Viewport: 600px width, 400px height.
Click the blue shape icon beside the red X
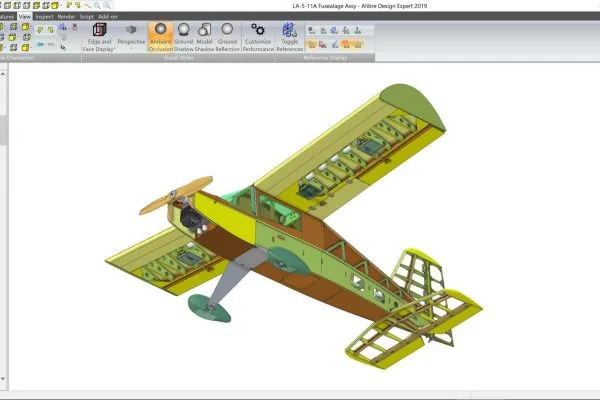click(x=63, y=27)
